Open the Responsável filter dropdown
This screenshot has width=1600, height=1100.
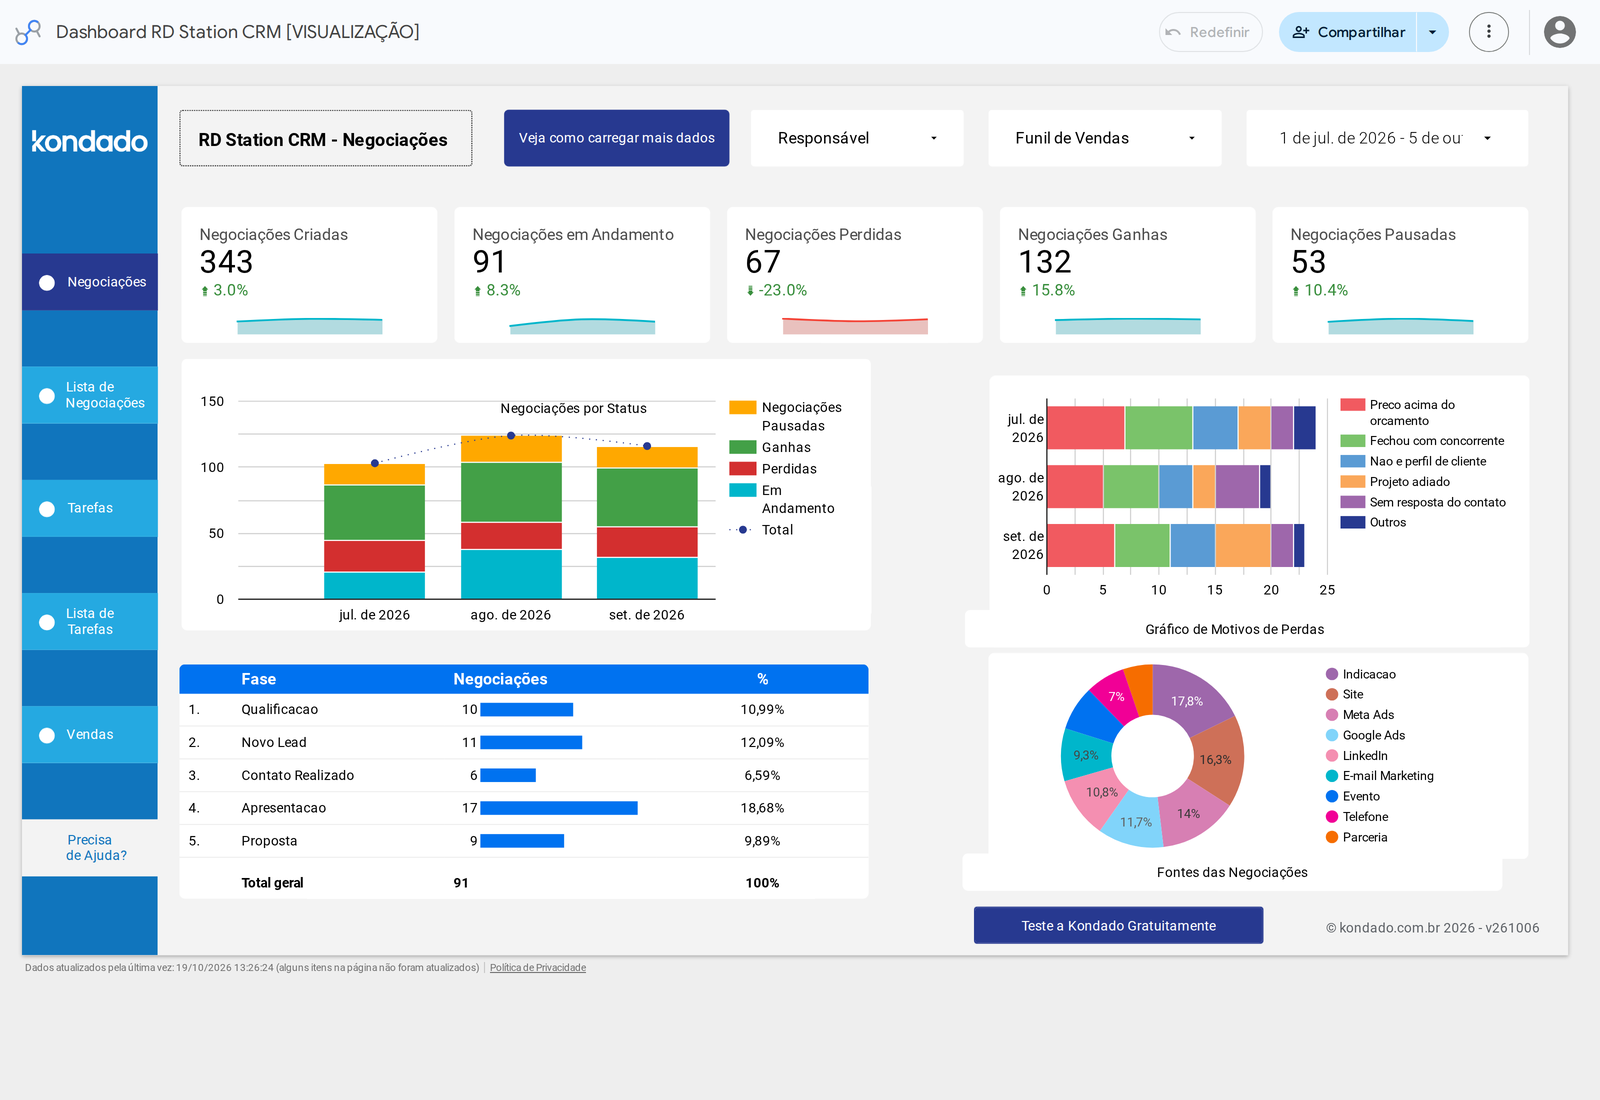point(857,138)
